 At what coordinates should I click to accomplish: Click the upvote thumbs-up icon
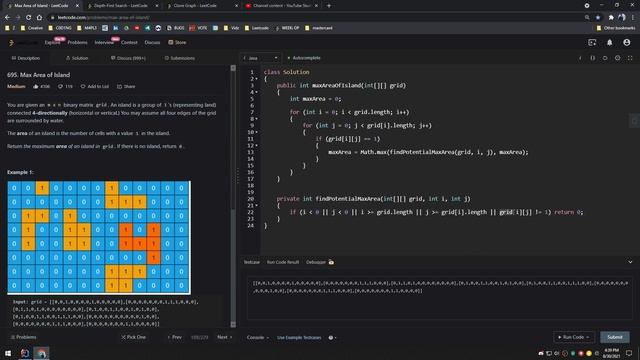(x=36, y=87)
